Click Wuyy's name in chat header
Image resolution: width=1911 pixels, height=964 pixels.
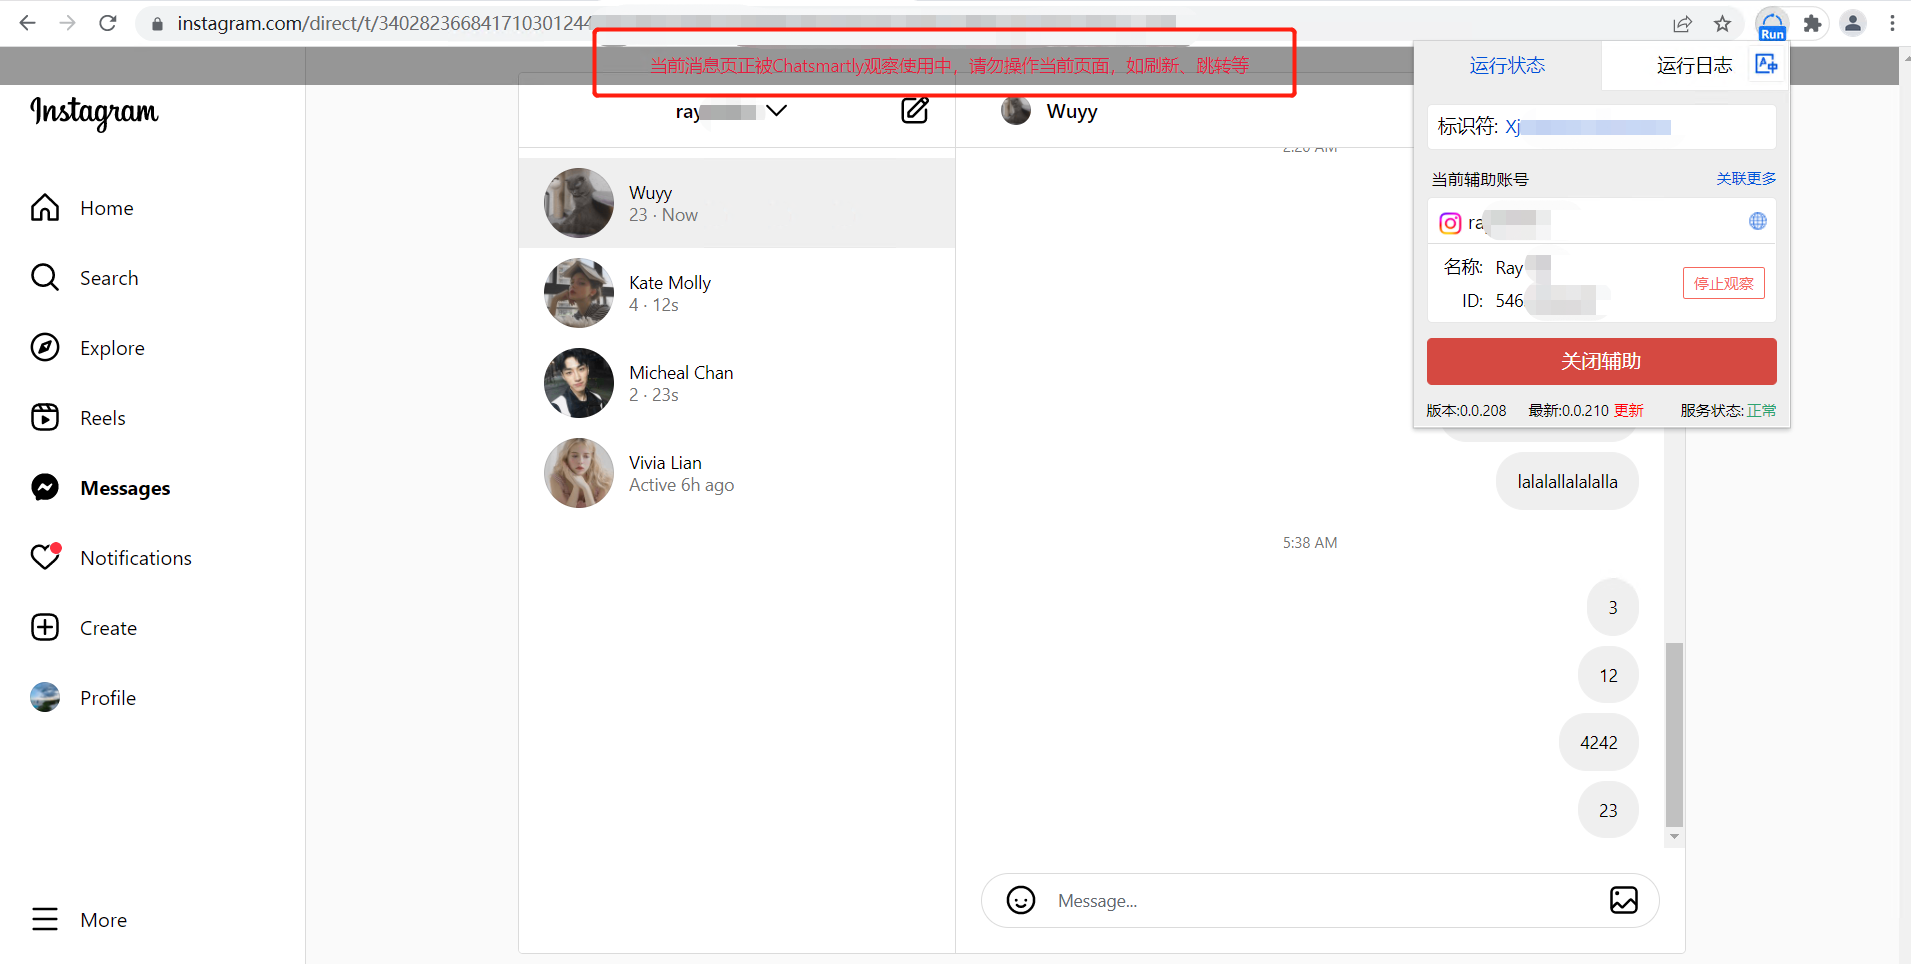(x=1072, y=111)
